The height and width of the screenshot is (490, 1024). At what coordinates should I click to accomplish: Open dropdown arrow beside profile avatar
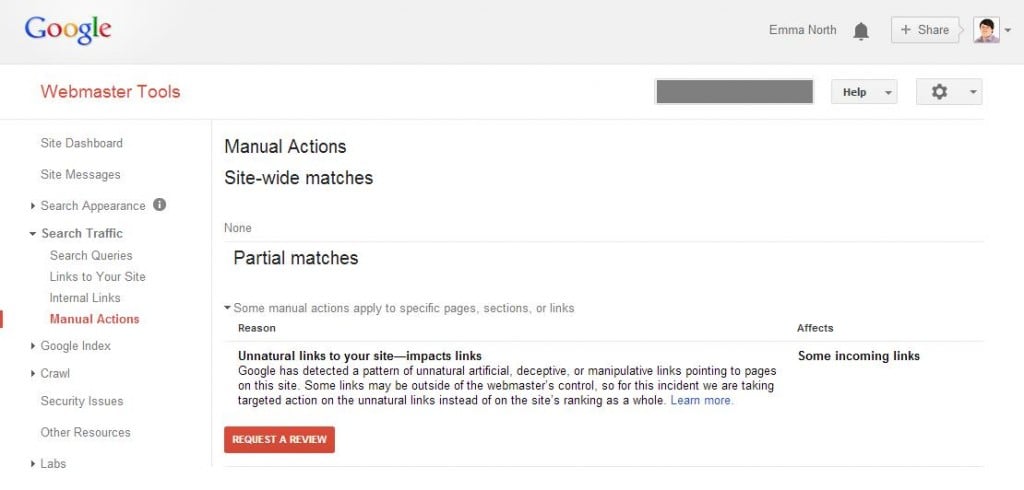(x=1008, y=30)
